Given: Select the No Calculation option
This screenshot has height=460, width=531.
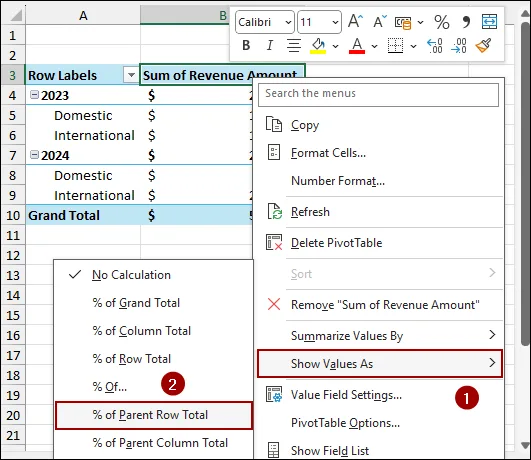Looking at the screenshot, I should [154, 275].
